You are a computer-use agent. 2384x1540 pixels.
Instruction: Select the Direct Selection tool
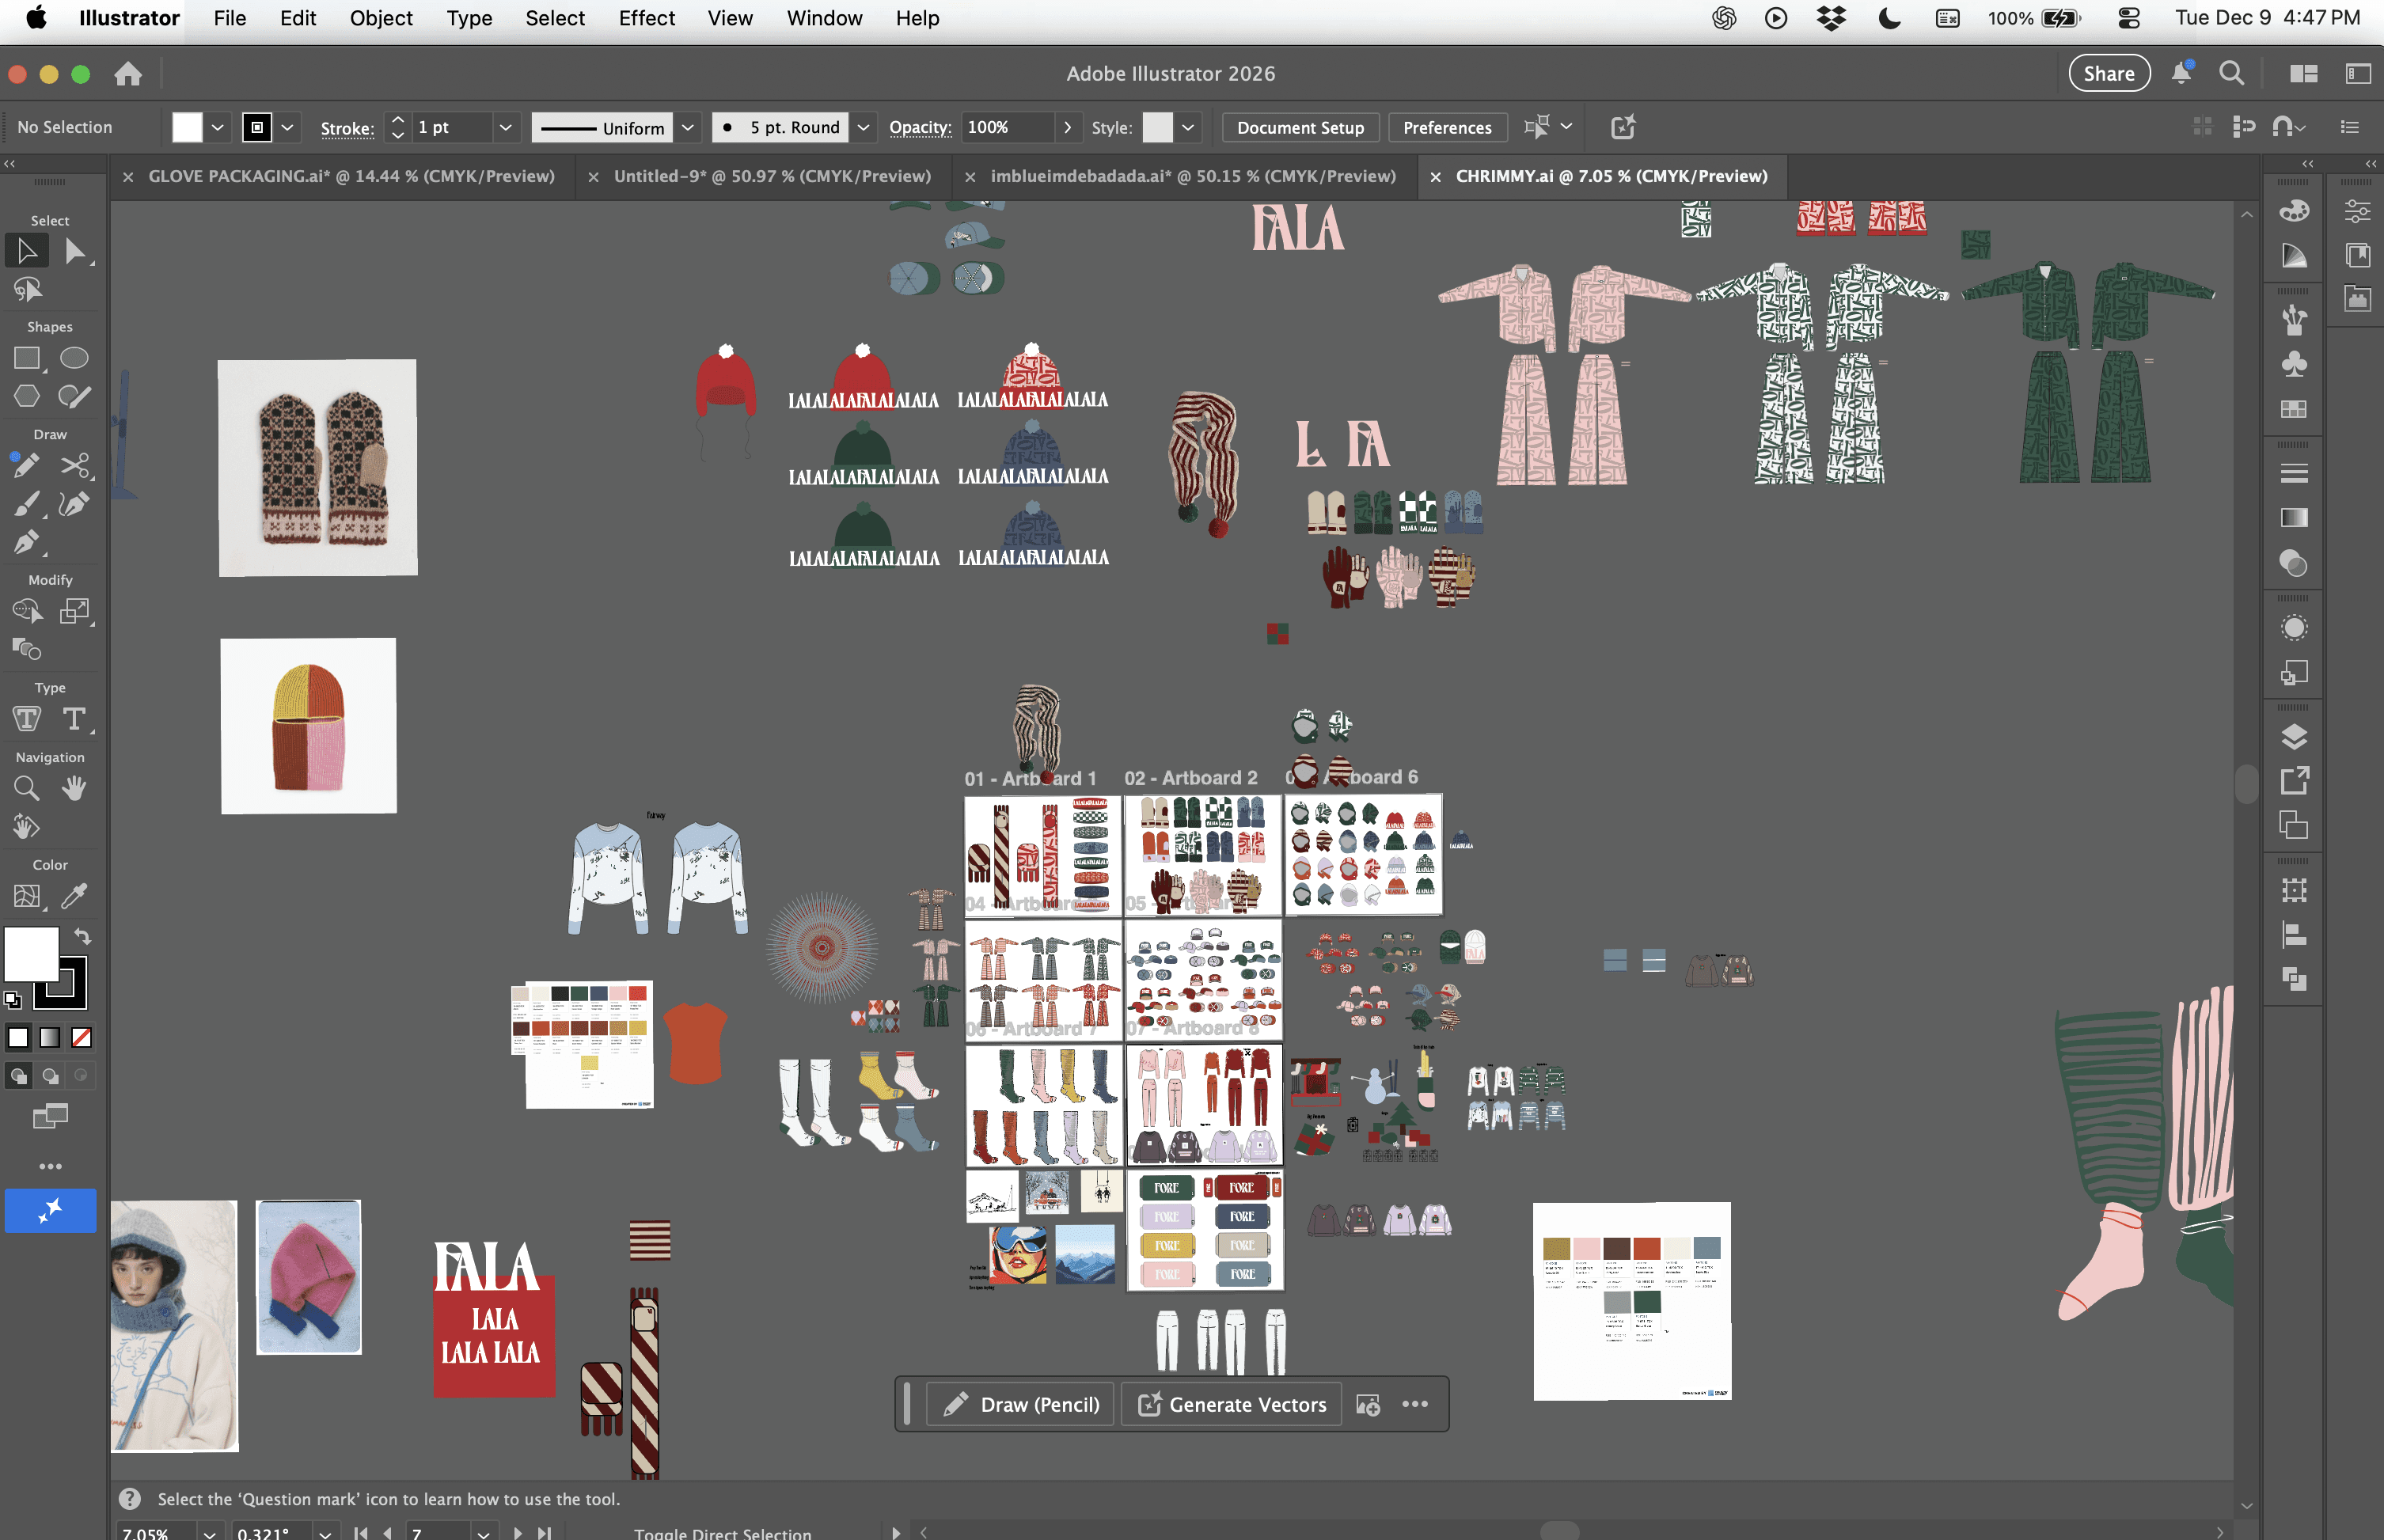[75, 251]
